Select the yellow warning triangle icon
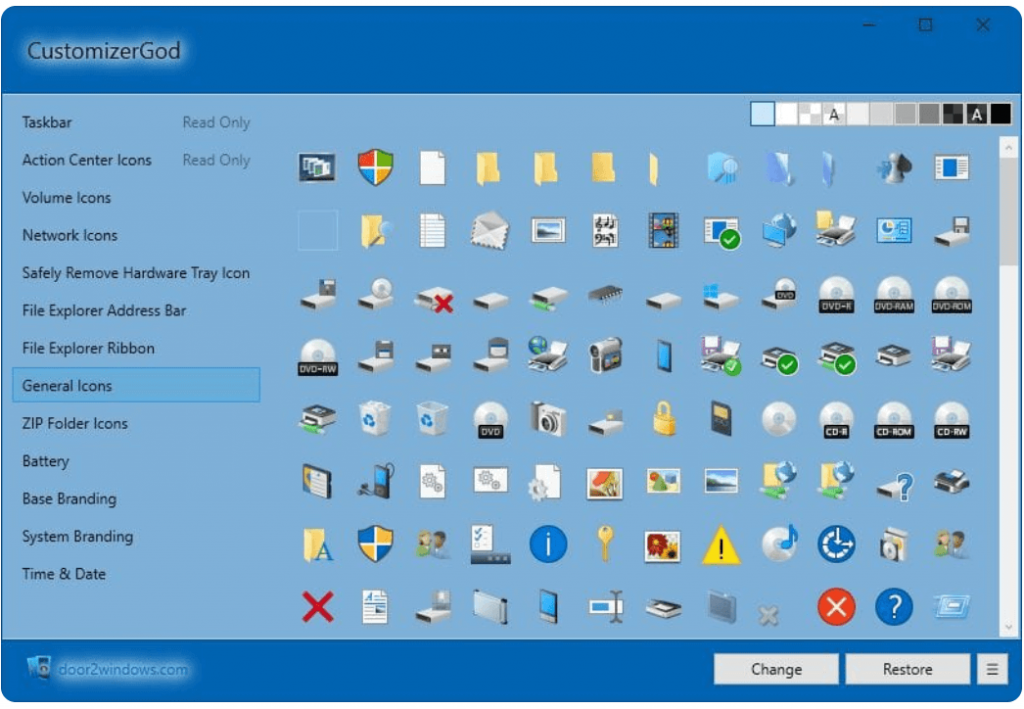Image resolution: width=1024 pixels, height=709 pixels. tap(721, 545)
